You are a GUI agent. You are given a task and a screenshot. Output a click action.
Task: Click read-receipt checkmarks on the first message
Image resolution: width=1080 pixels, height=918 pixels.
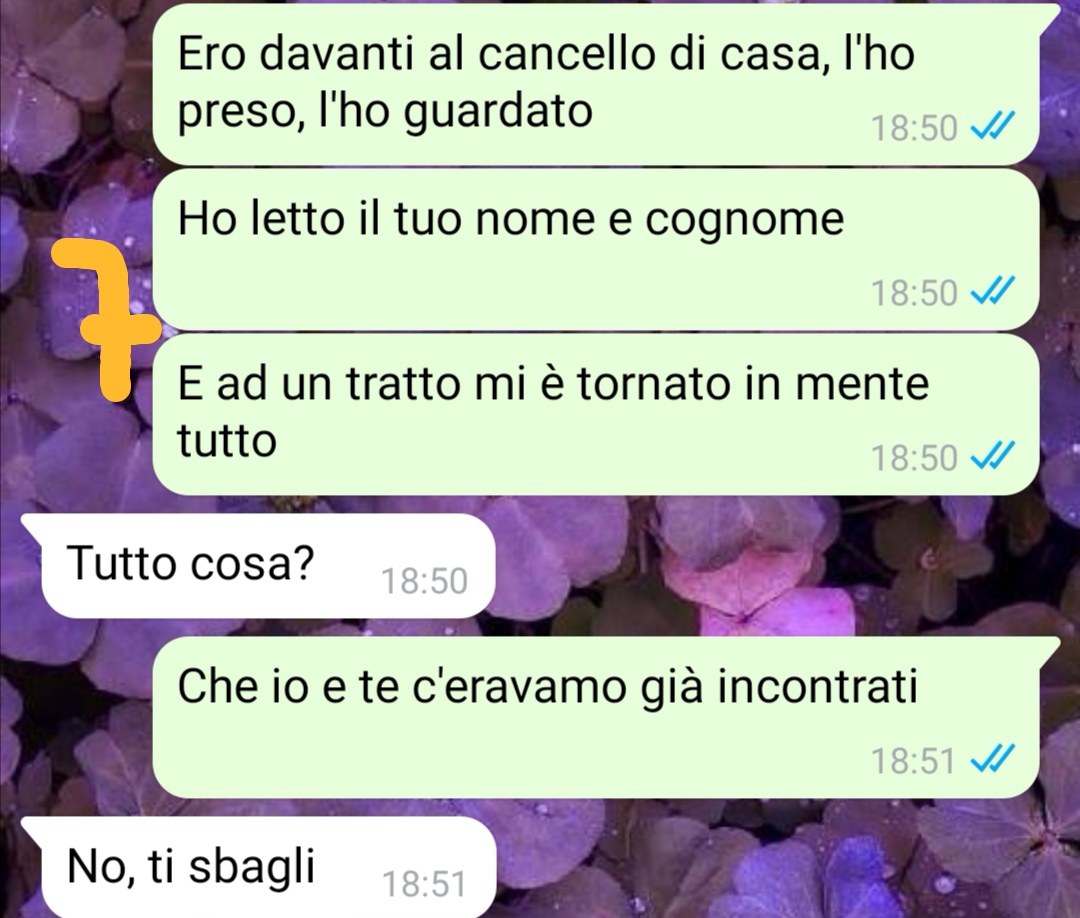[x=992, y=127]
